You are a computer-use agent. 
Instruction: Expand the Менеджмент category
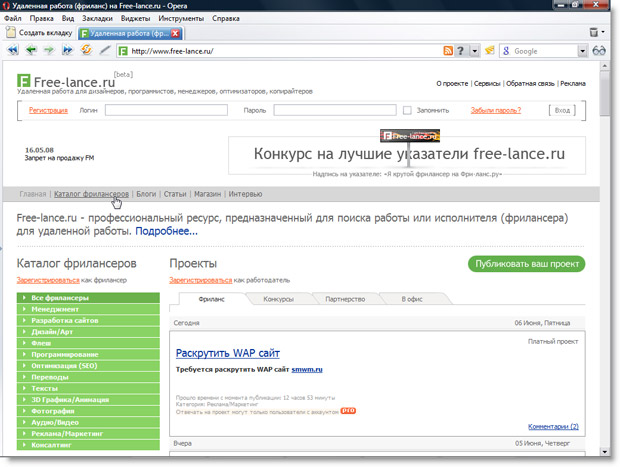[x=88, y=309]
